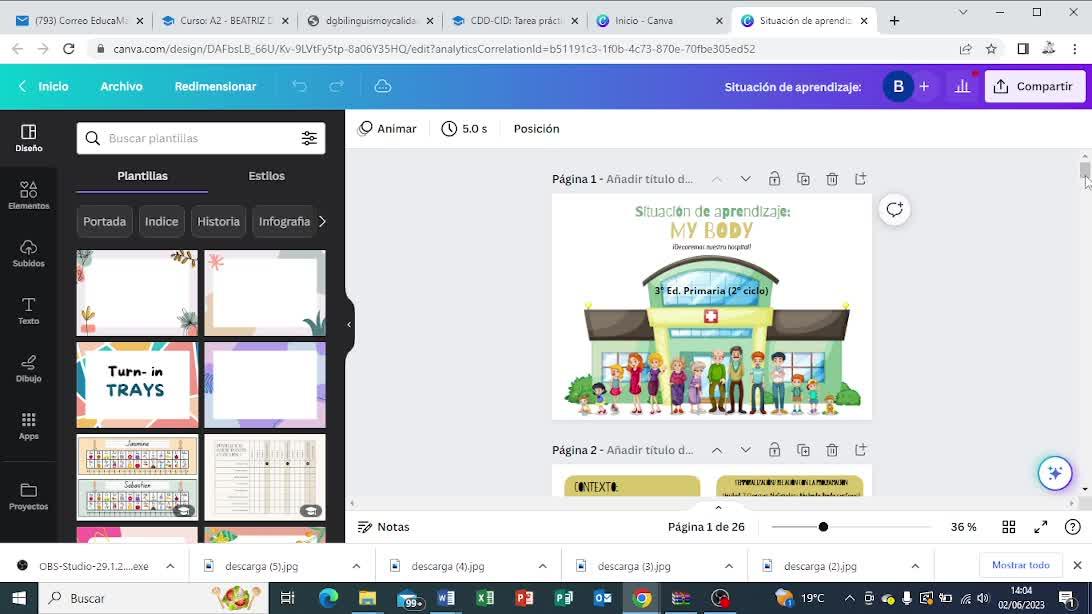The image size is (1092, 614).
Task: Click the Compartir button
Action: pyautogui.click(x=1034, y=86)
